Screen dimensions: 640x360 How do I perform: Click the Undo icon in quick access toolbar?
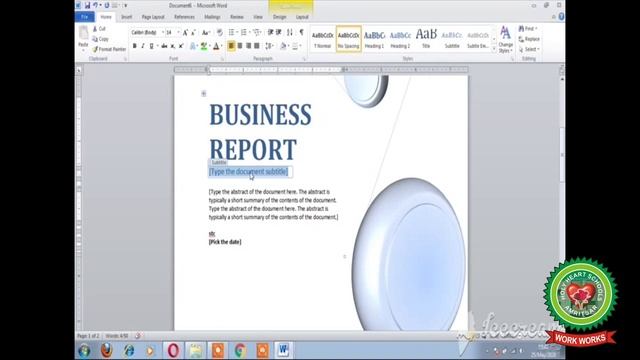pos(95,5)
